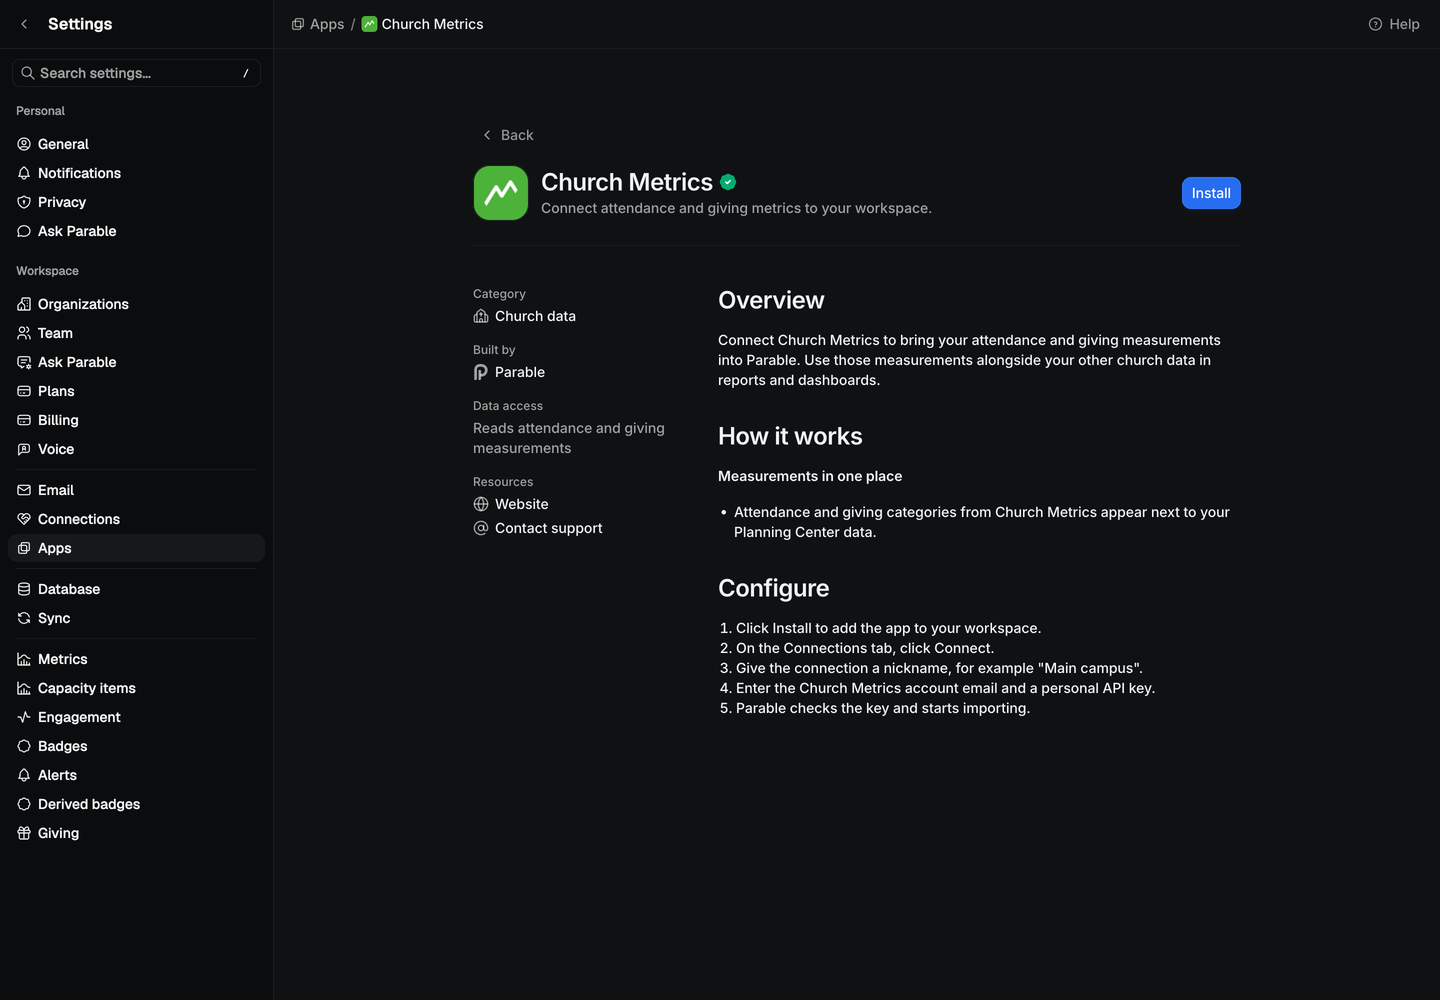Click the Search settings input field
1440x1000 pixels.
click(136, 73)
